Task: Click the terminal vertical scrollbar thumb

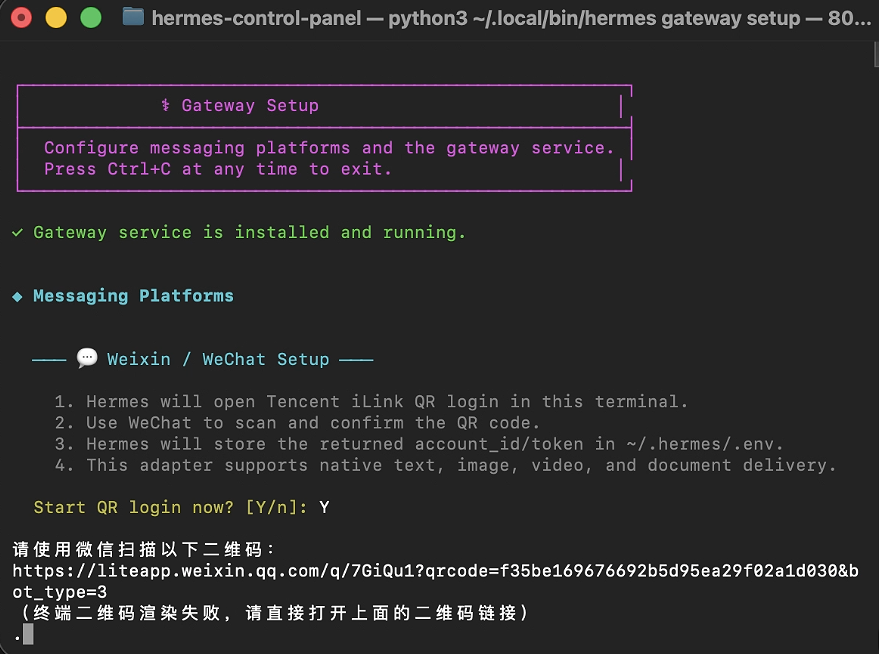Action: point(876,54)
